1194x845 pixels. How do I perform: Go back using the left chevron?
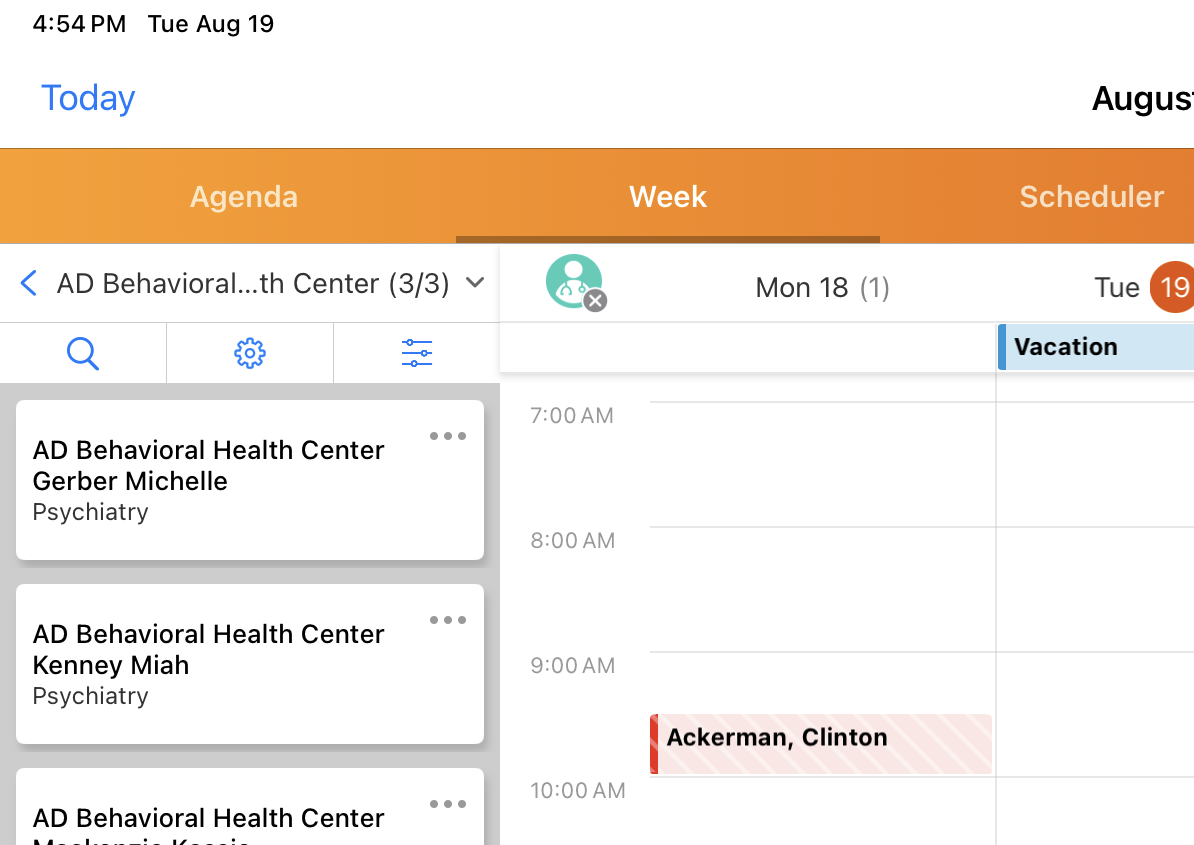coord(29,284)
